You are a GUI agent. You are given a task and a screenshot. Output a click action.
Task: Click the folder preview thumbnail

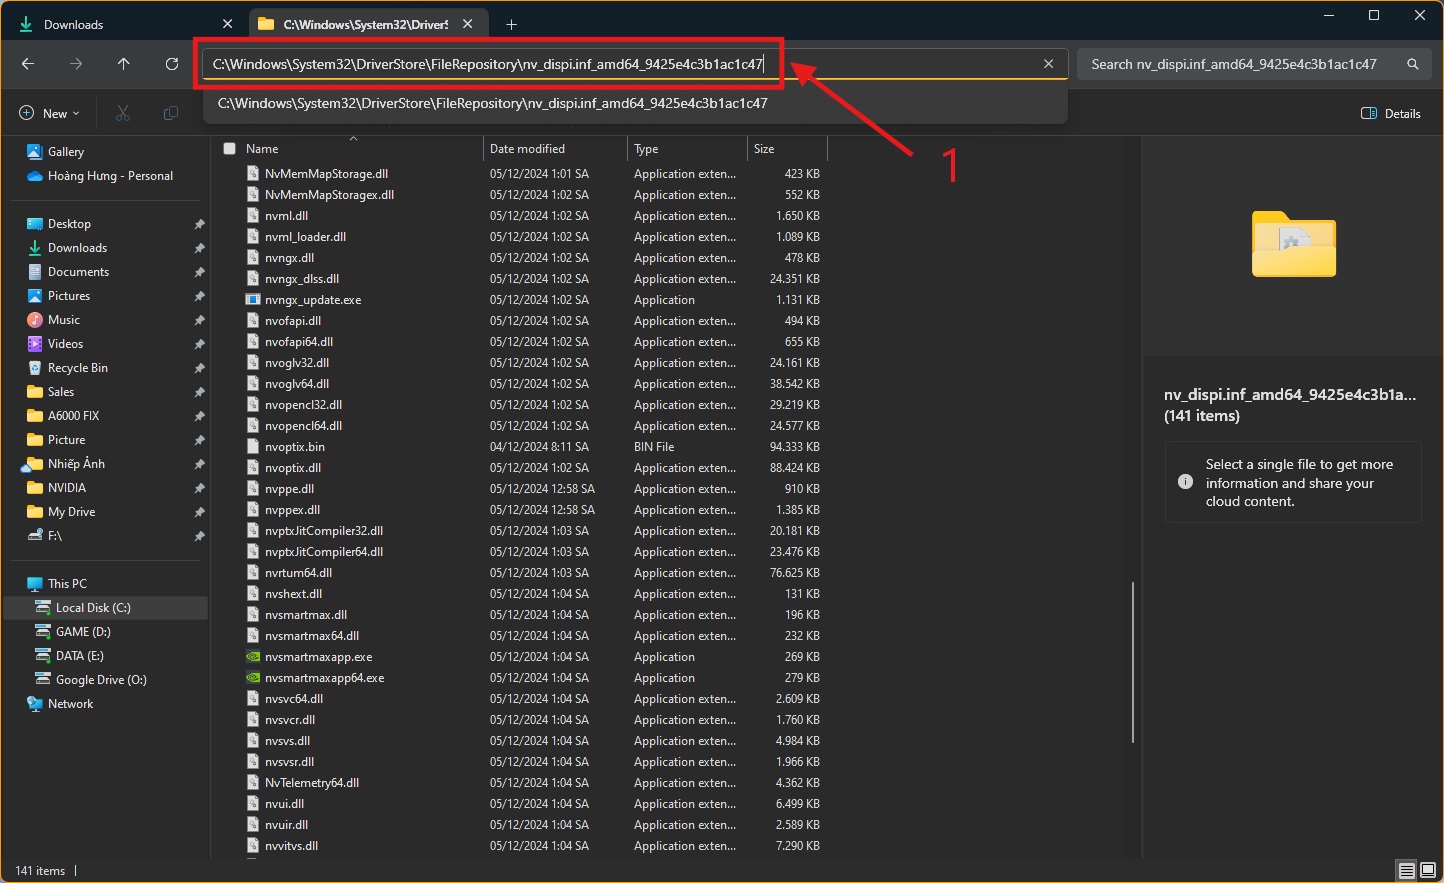click(x=1294, y=244)
